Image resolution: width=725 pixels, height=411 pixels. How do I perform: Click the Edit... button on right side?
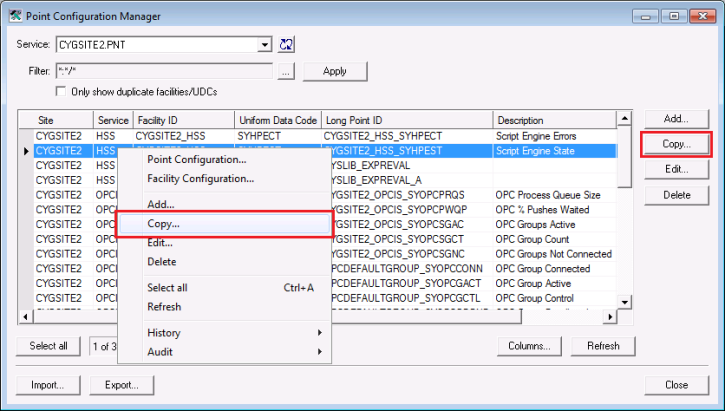[676, 169]
